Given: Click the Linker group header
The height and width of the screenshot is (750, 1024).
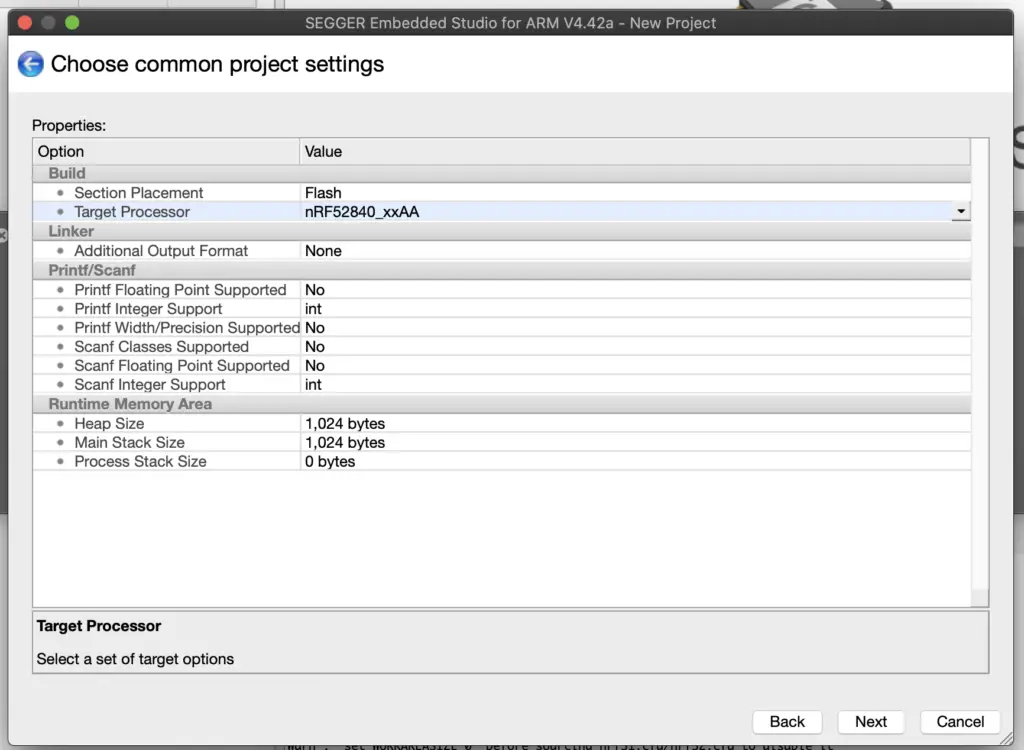Looking at the screenshot, I should 502,231.
